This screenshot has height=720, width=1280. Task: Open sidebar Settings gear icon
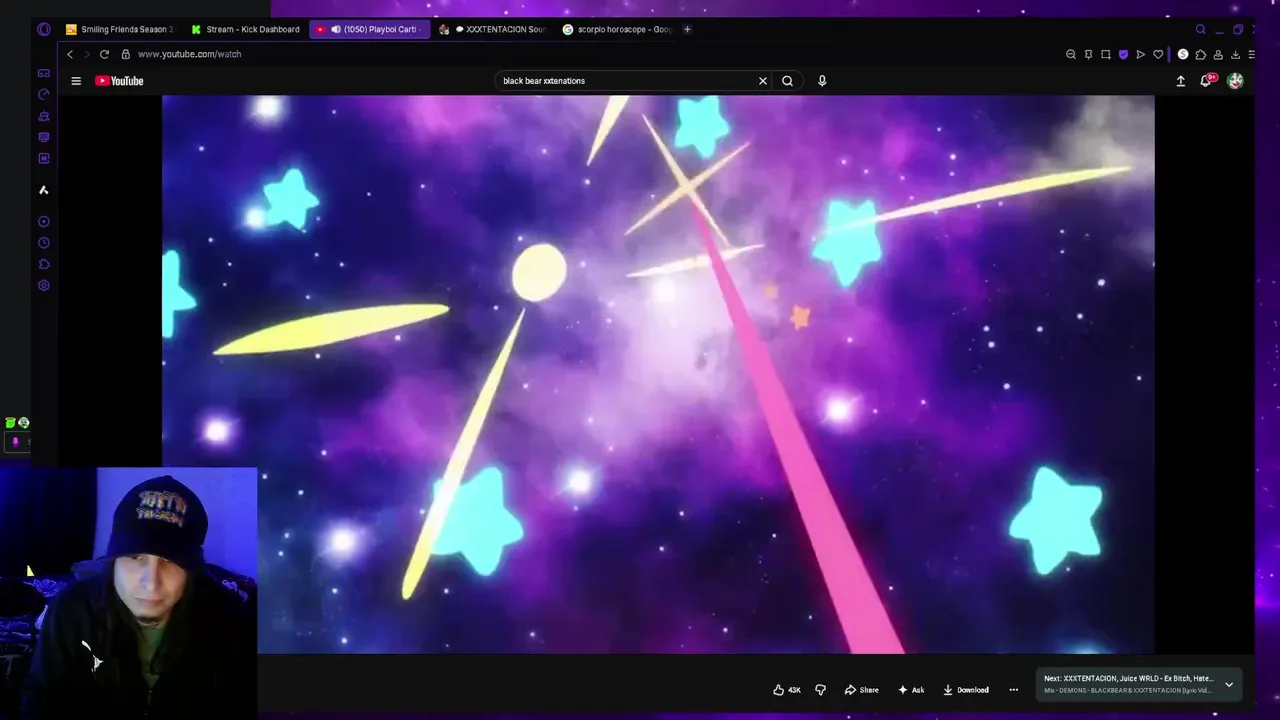point(44,286)
